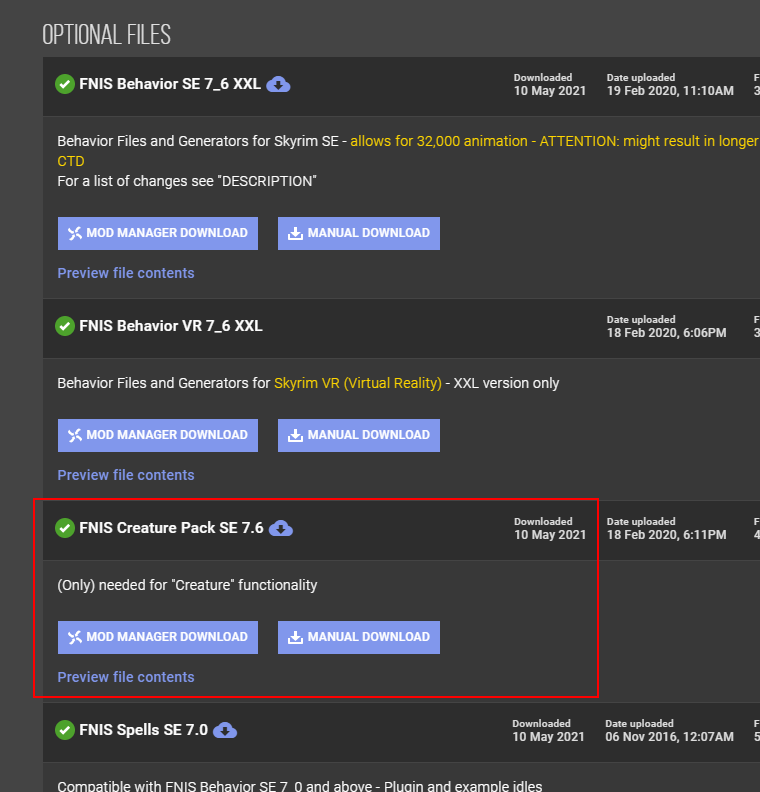Screen dimensions: 760x792
Task: Start Manual Download for FNIS Behavior VR
Action: coord(359,435)
